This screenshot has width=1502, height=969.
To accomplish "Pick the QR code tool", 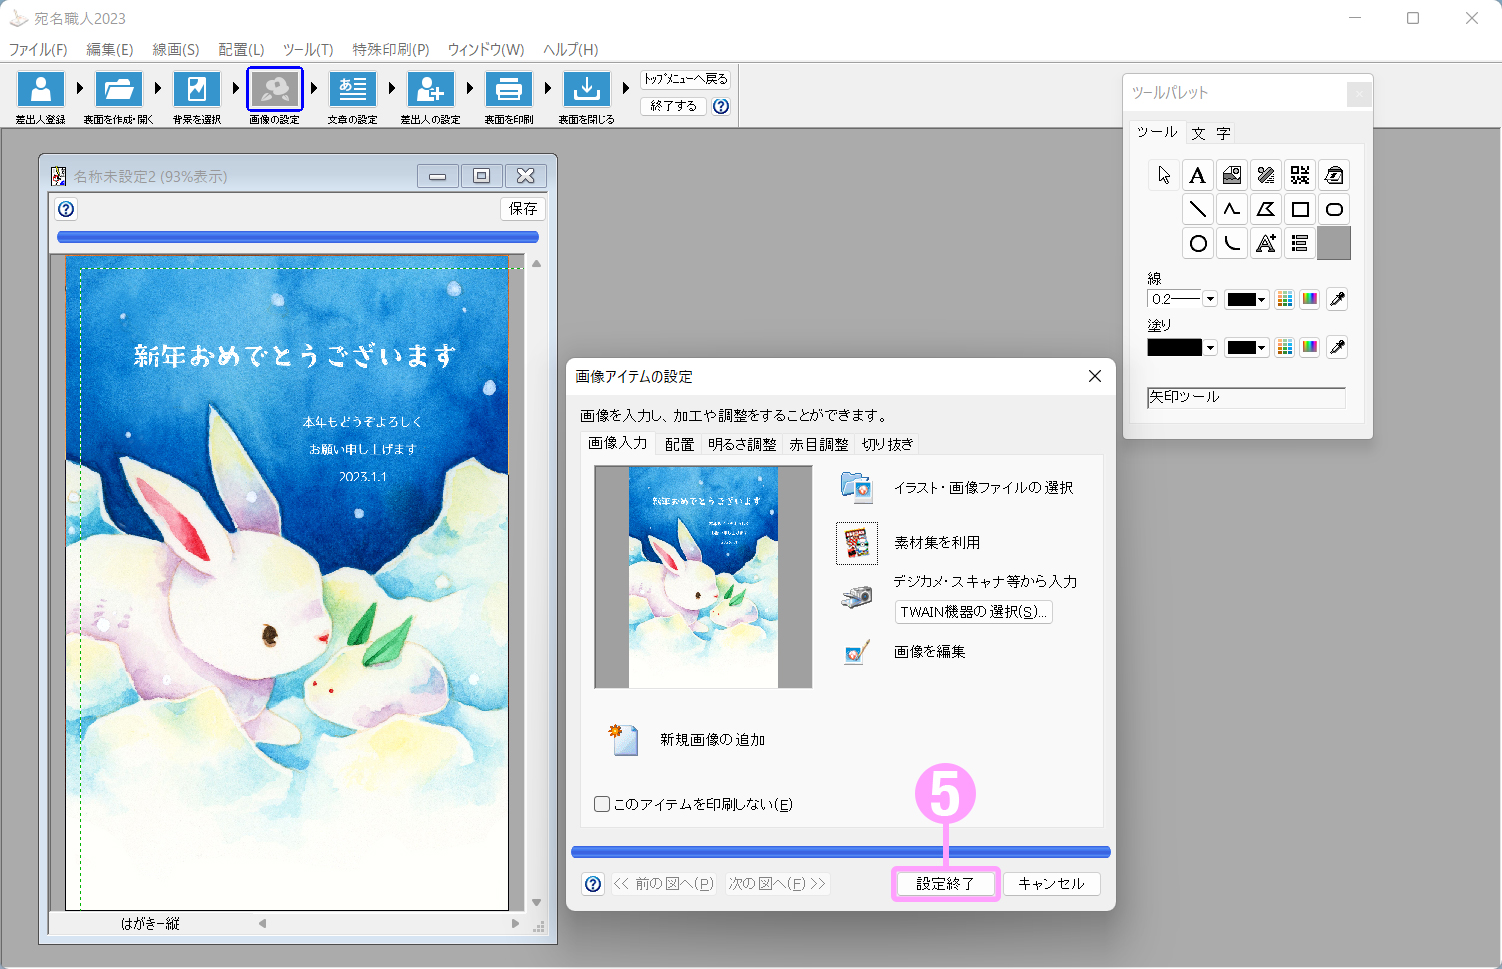I will (x=1299, y=176).
